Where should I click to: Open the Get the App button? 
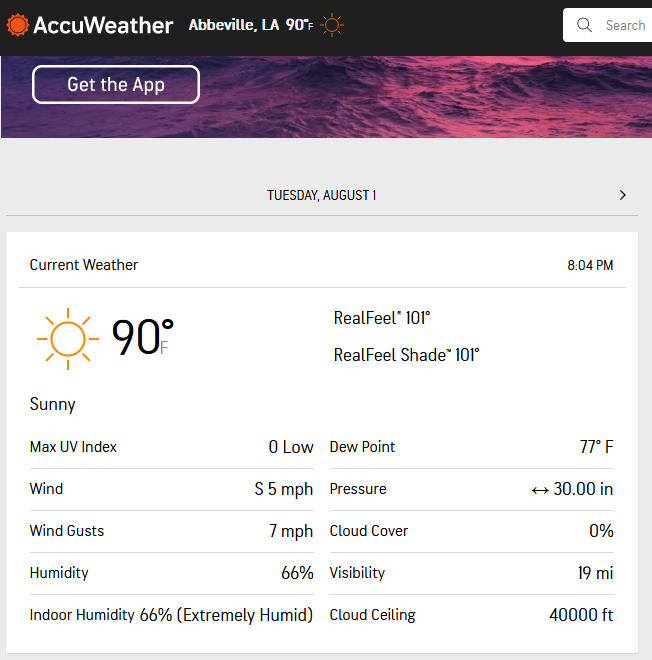pos(116,84)
